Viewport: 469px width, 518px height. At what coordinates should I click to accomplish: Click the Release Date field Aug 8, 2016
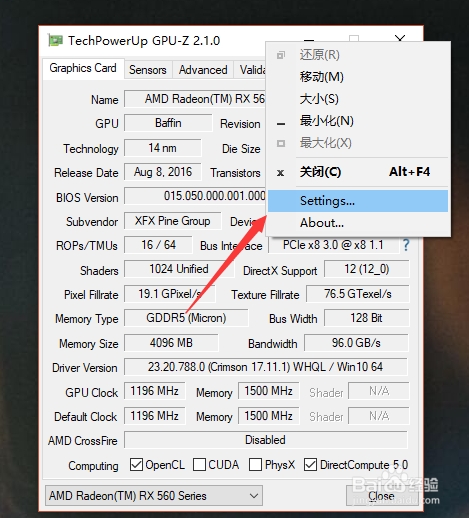click(163, 172)
